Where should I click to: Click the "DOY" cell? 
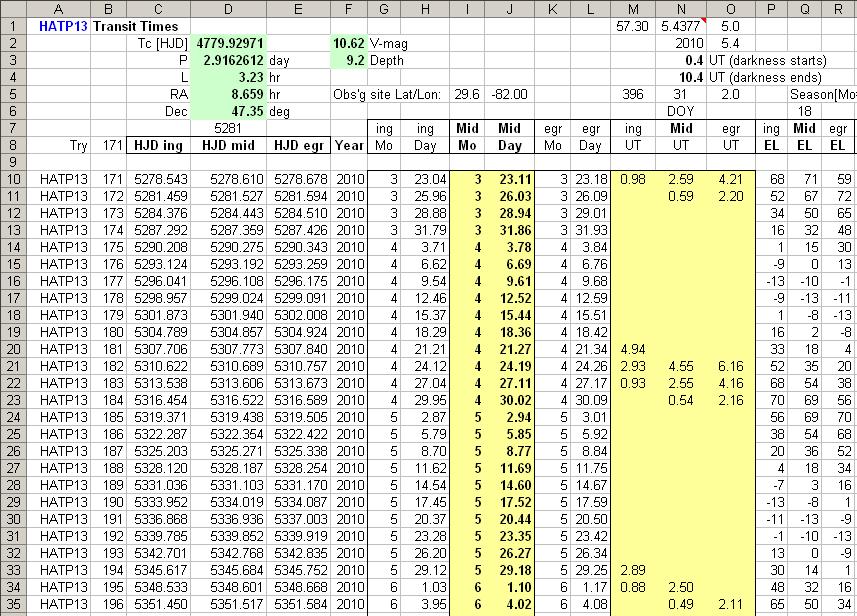click(x=680, y=111)
